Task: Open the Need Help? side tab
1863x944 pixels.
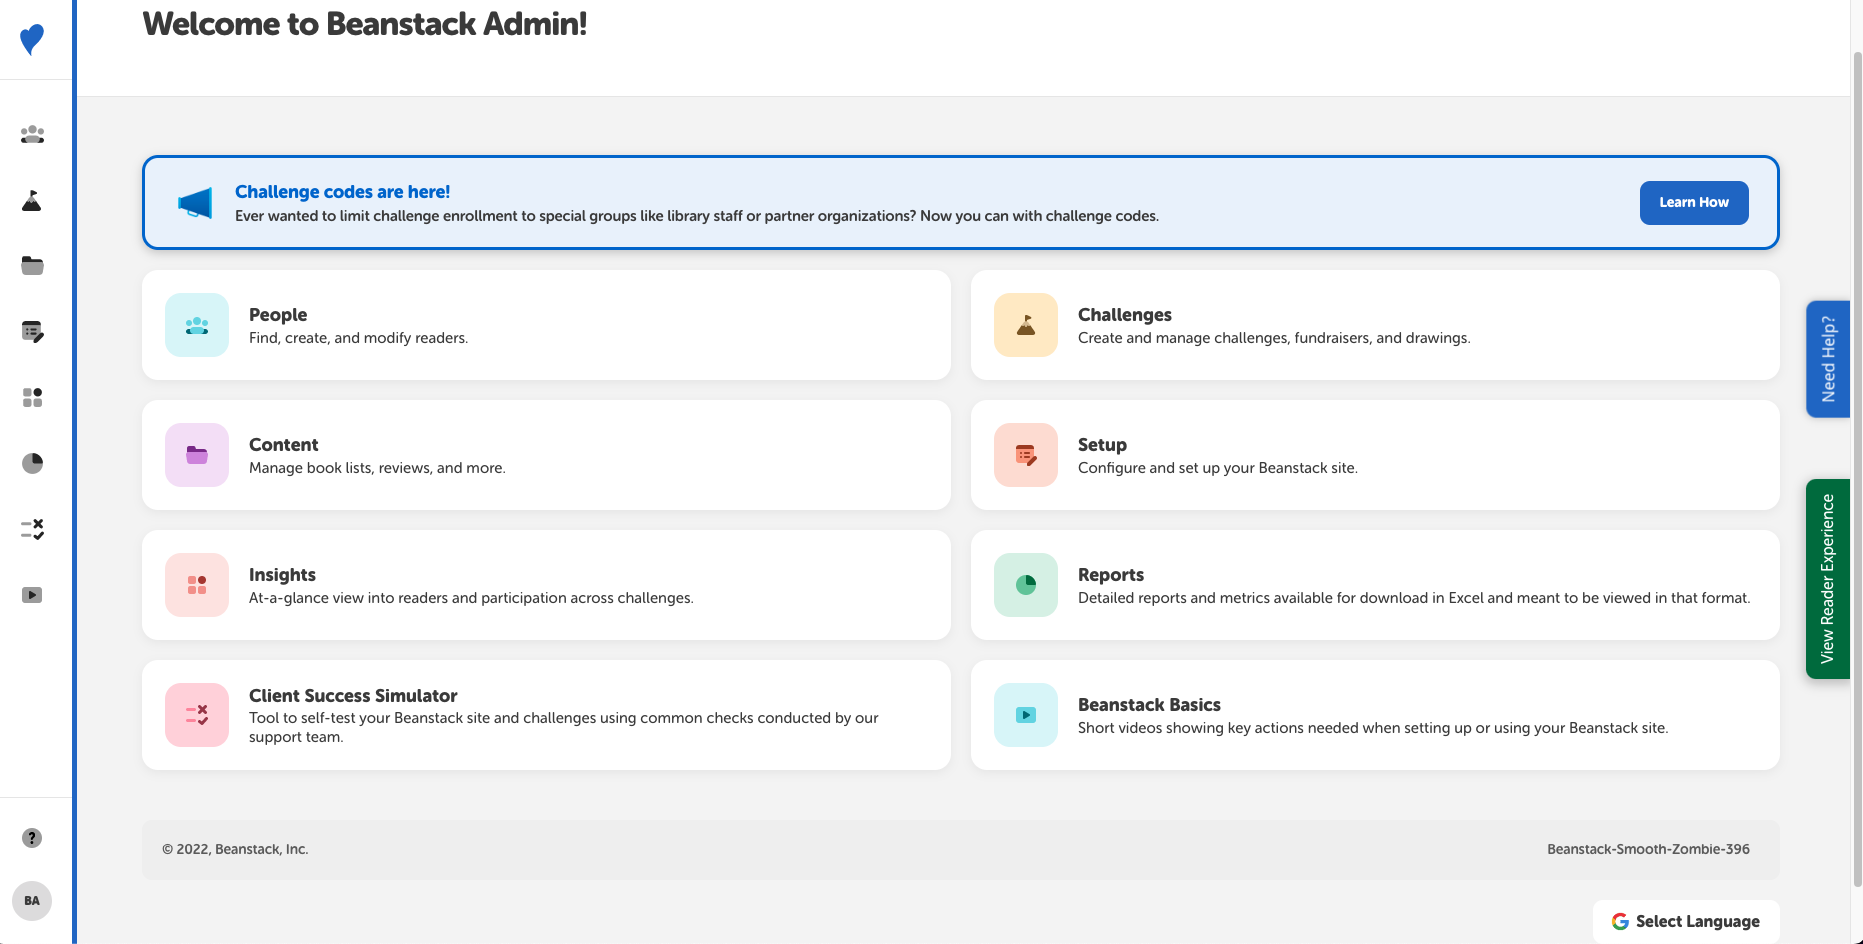Action: click(1827, 359)
